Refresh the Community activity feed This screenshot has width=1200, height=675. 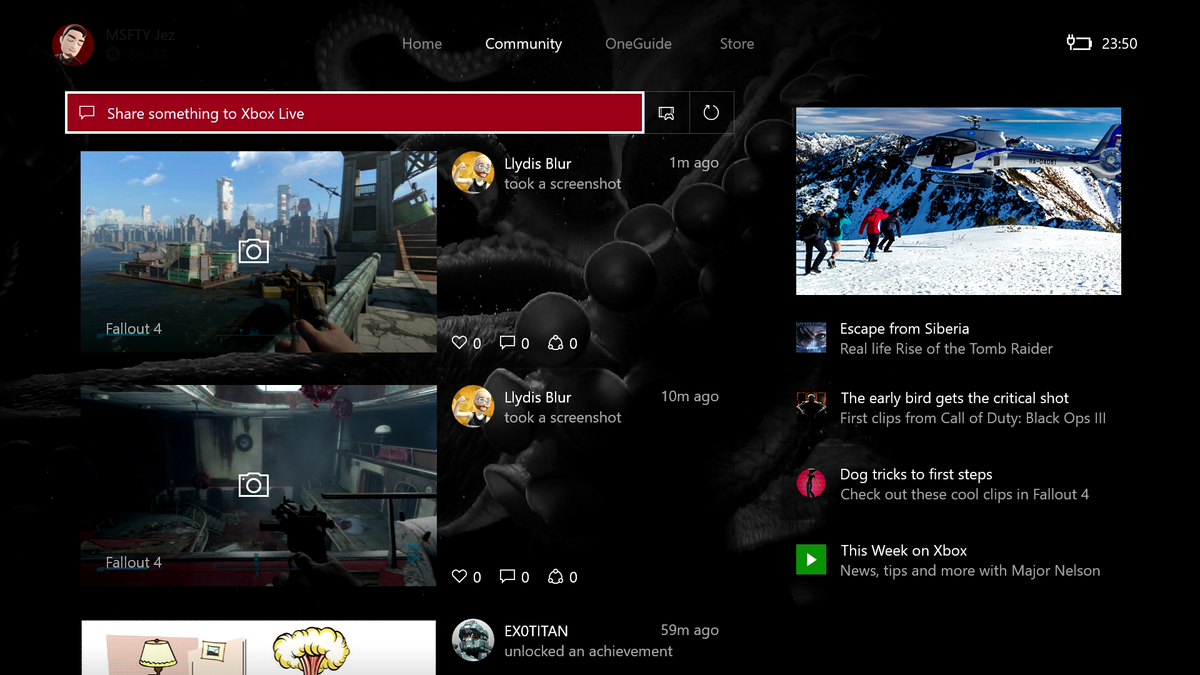[711, 112]
